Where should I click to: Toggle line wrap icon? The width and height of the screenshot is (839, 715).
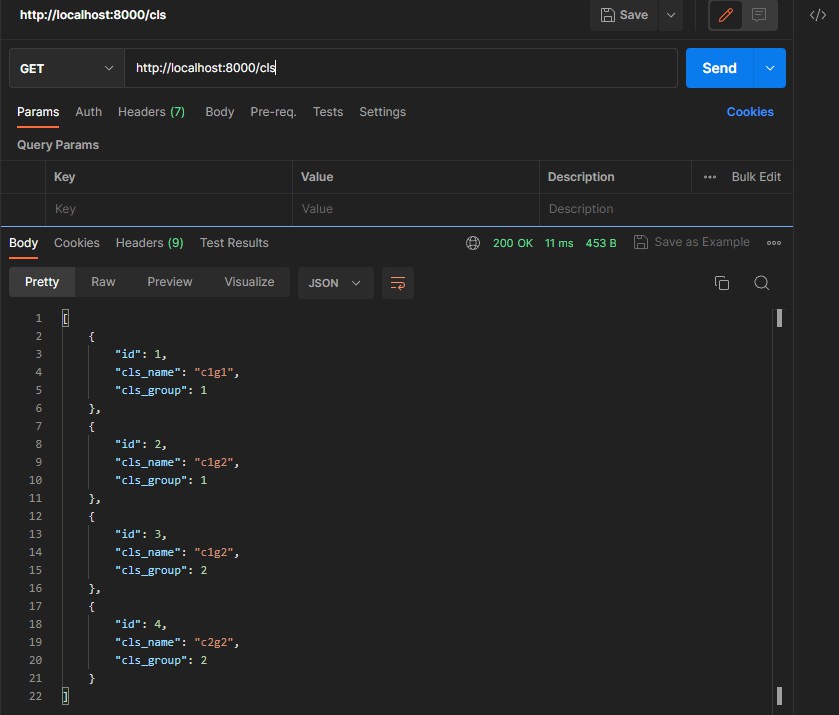398,283
